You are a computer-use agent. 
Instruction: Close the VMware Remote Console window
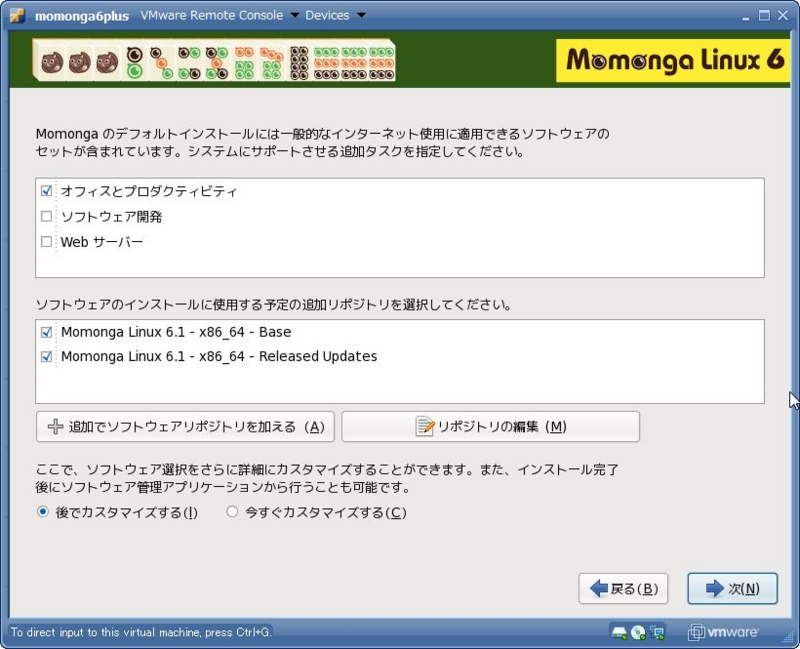(x=783, y=15)
